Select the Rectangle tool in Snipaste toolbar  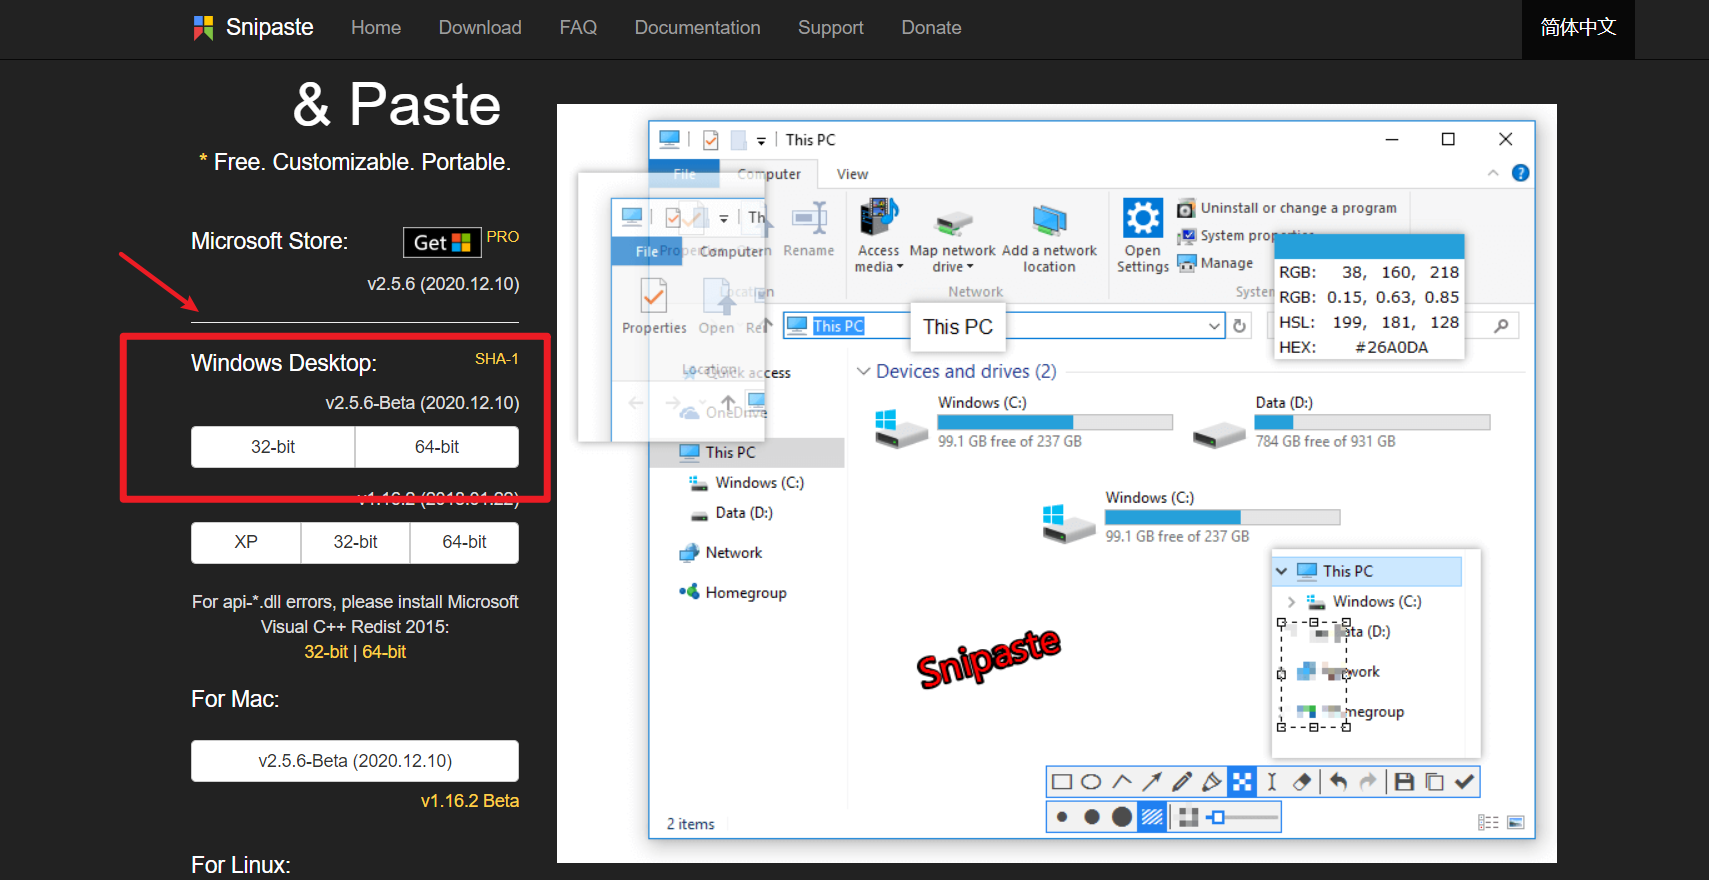(1062, 782)
